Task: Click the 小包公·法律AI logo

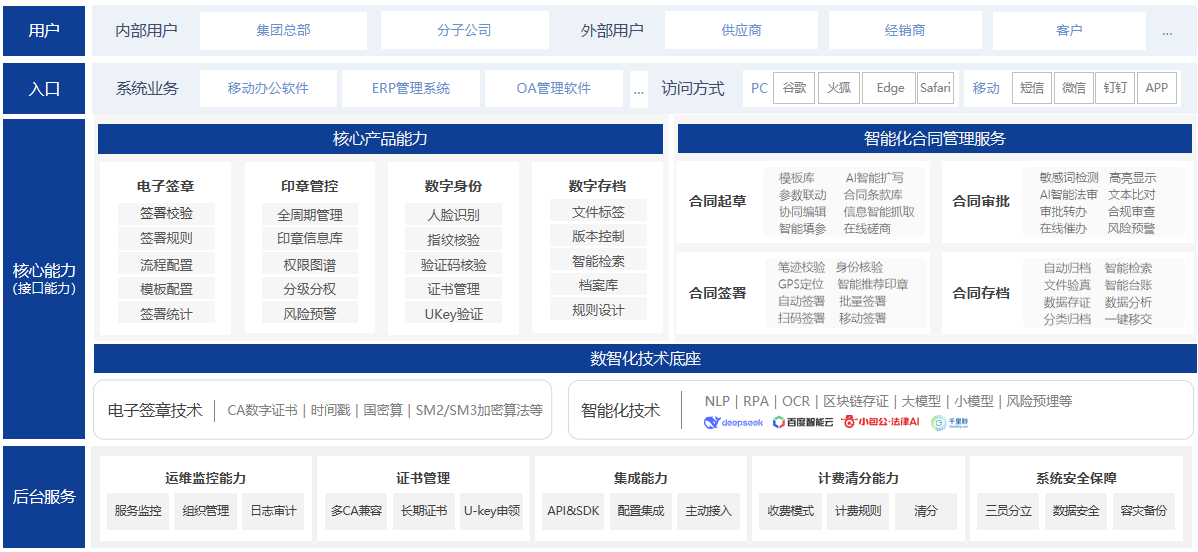Action: click(x=880, y=423)
